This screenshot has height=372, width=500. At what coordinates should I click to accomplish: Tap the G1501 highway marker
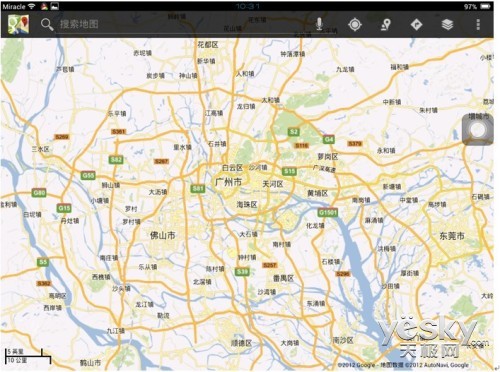[x=328, y=212]
